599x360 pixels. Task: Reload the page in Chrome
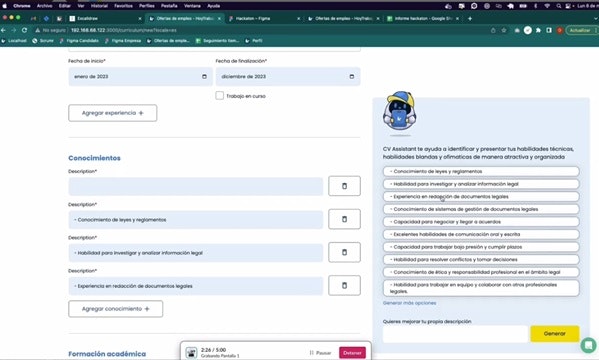pyautogui.click(x=24, y=30)
